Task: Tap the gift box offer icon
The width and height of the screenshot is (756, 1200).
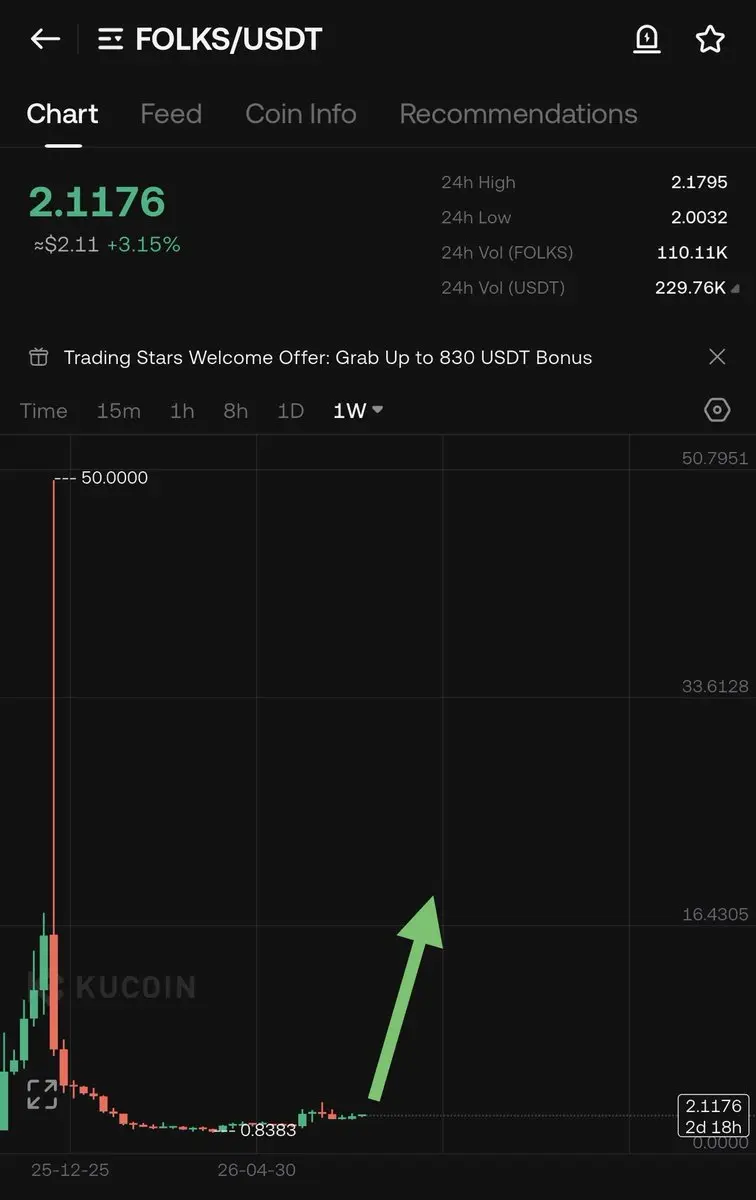Action: pos(38,357)
